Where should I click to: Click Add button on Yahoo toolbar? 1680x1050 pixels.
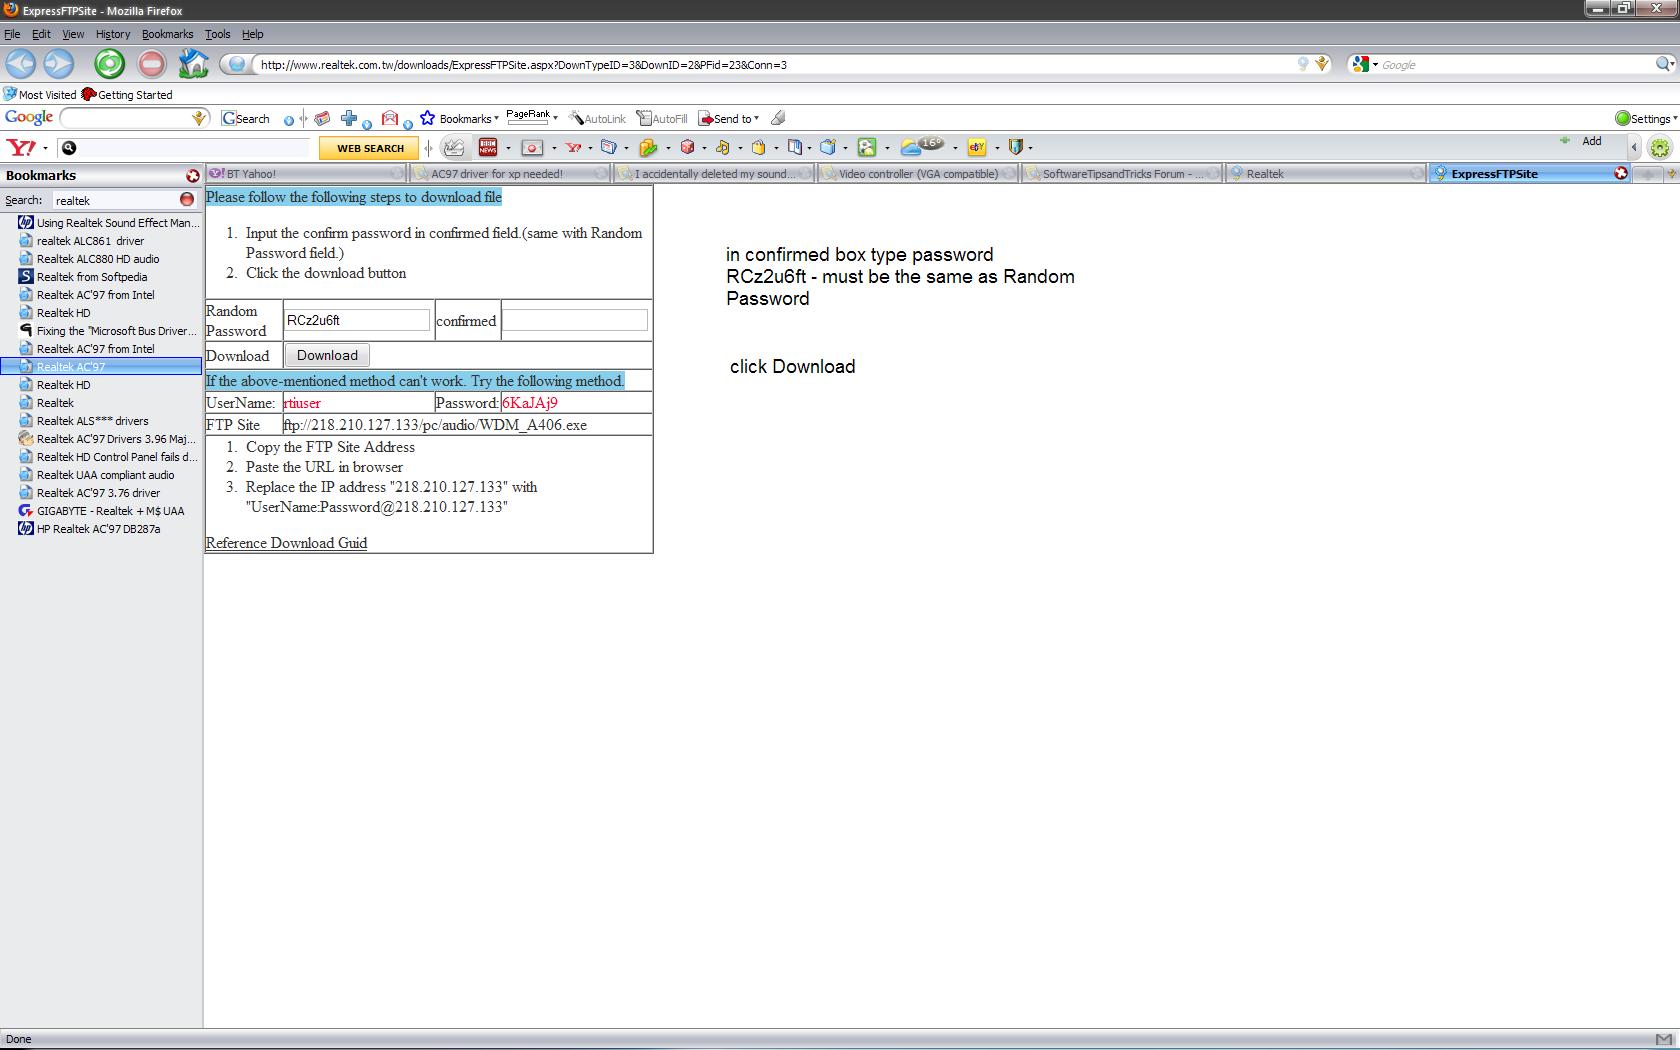tap(1583, 141)
